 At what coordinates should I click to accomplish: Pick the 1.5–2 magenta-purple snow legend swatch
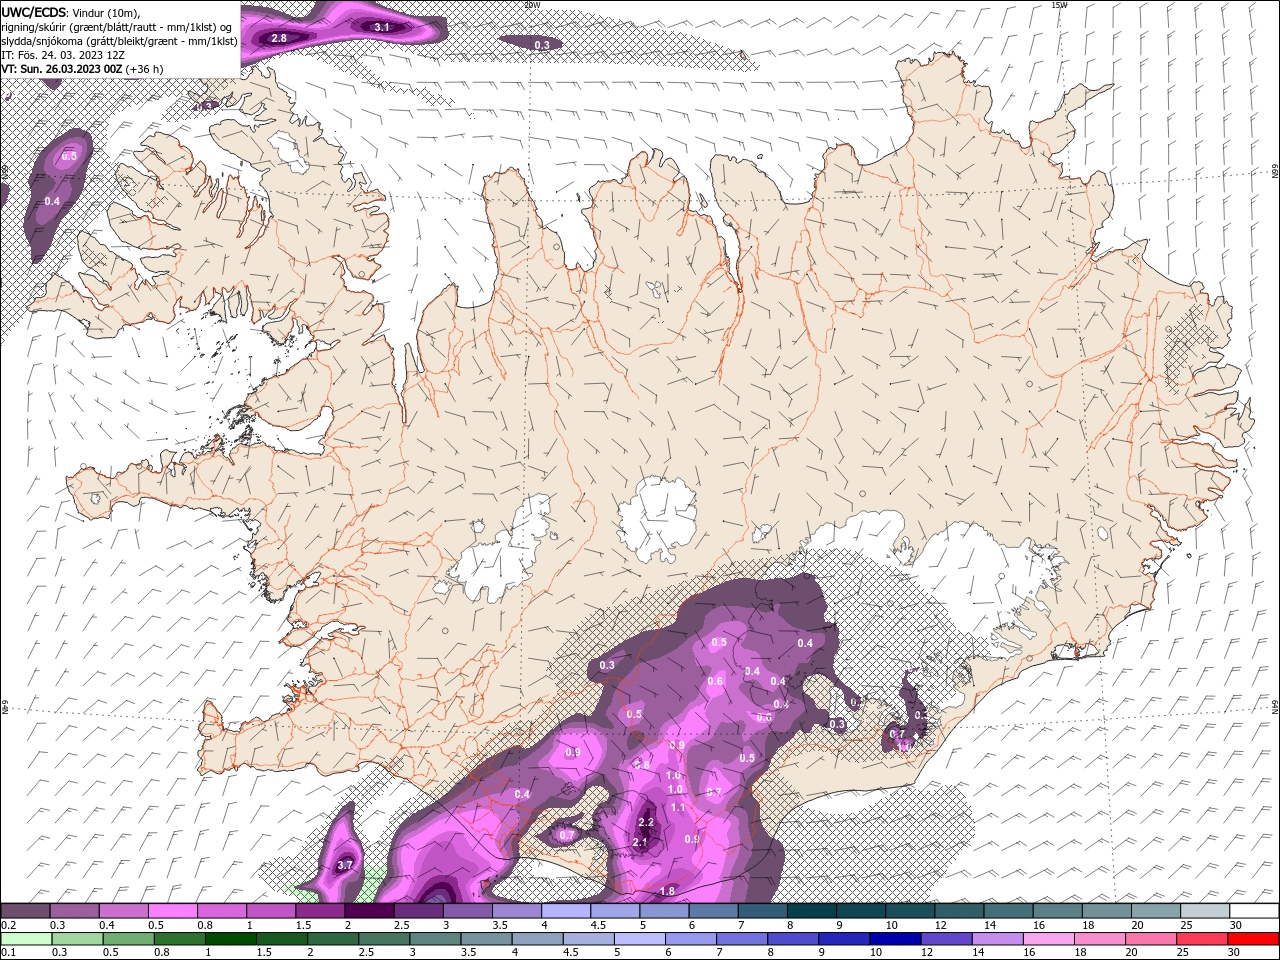coord(320,911)
